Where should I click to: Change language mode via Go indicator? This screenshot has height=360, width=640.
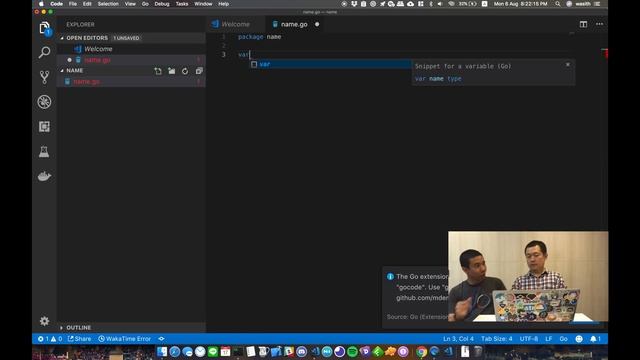click(563, 339)
